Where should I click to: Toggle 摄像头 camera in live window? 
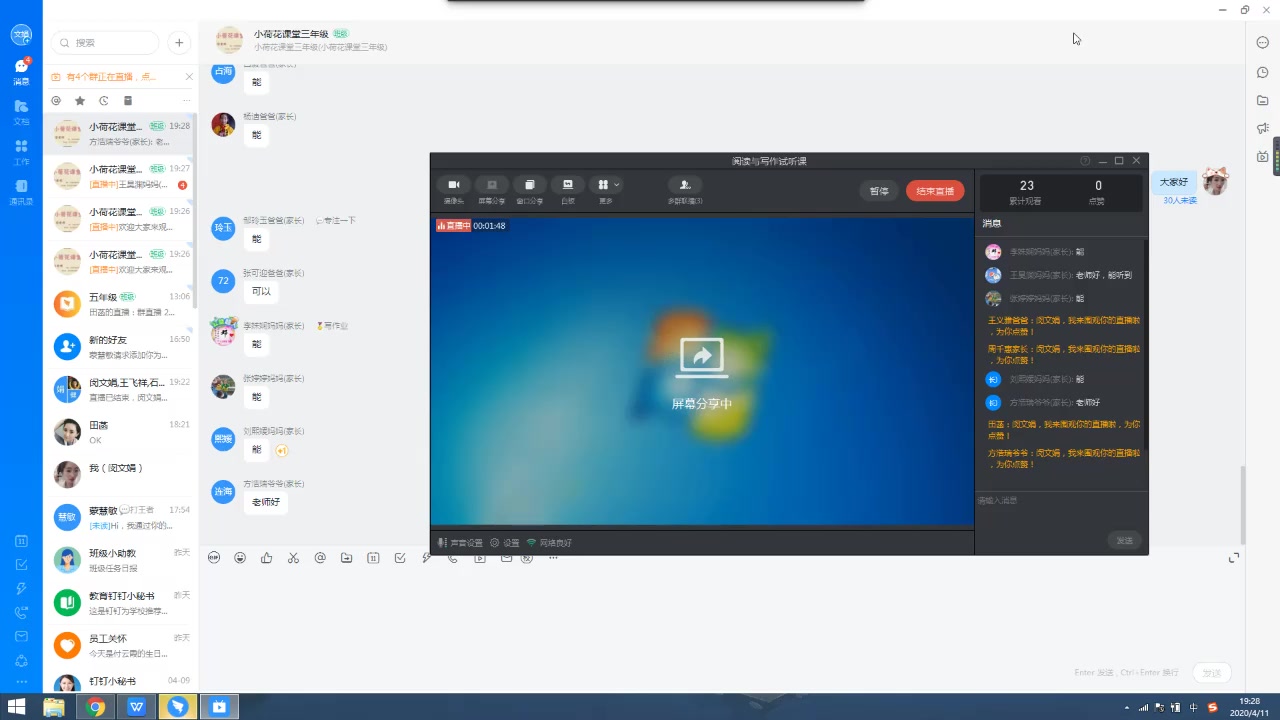pyautogui.click(x=453, y=191)
